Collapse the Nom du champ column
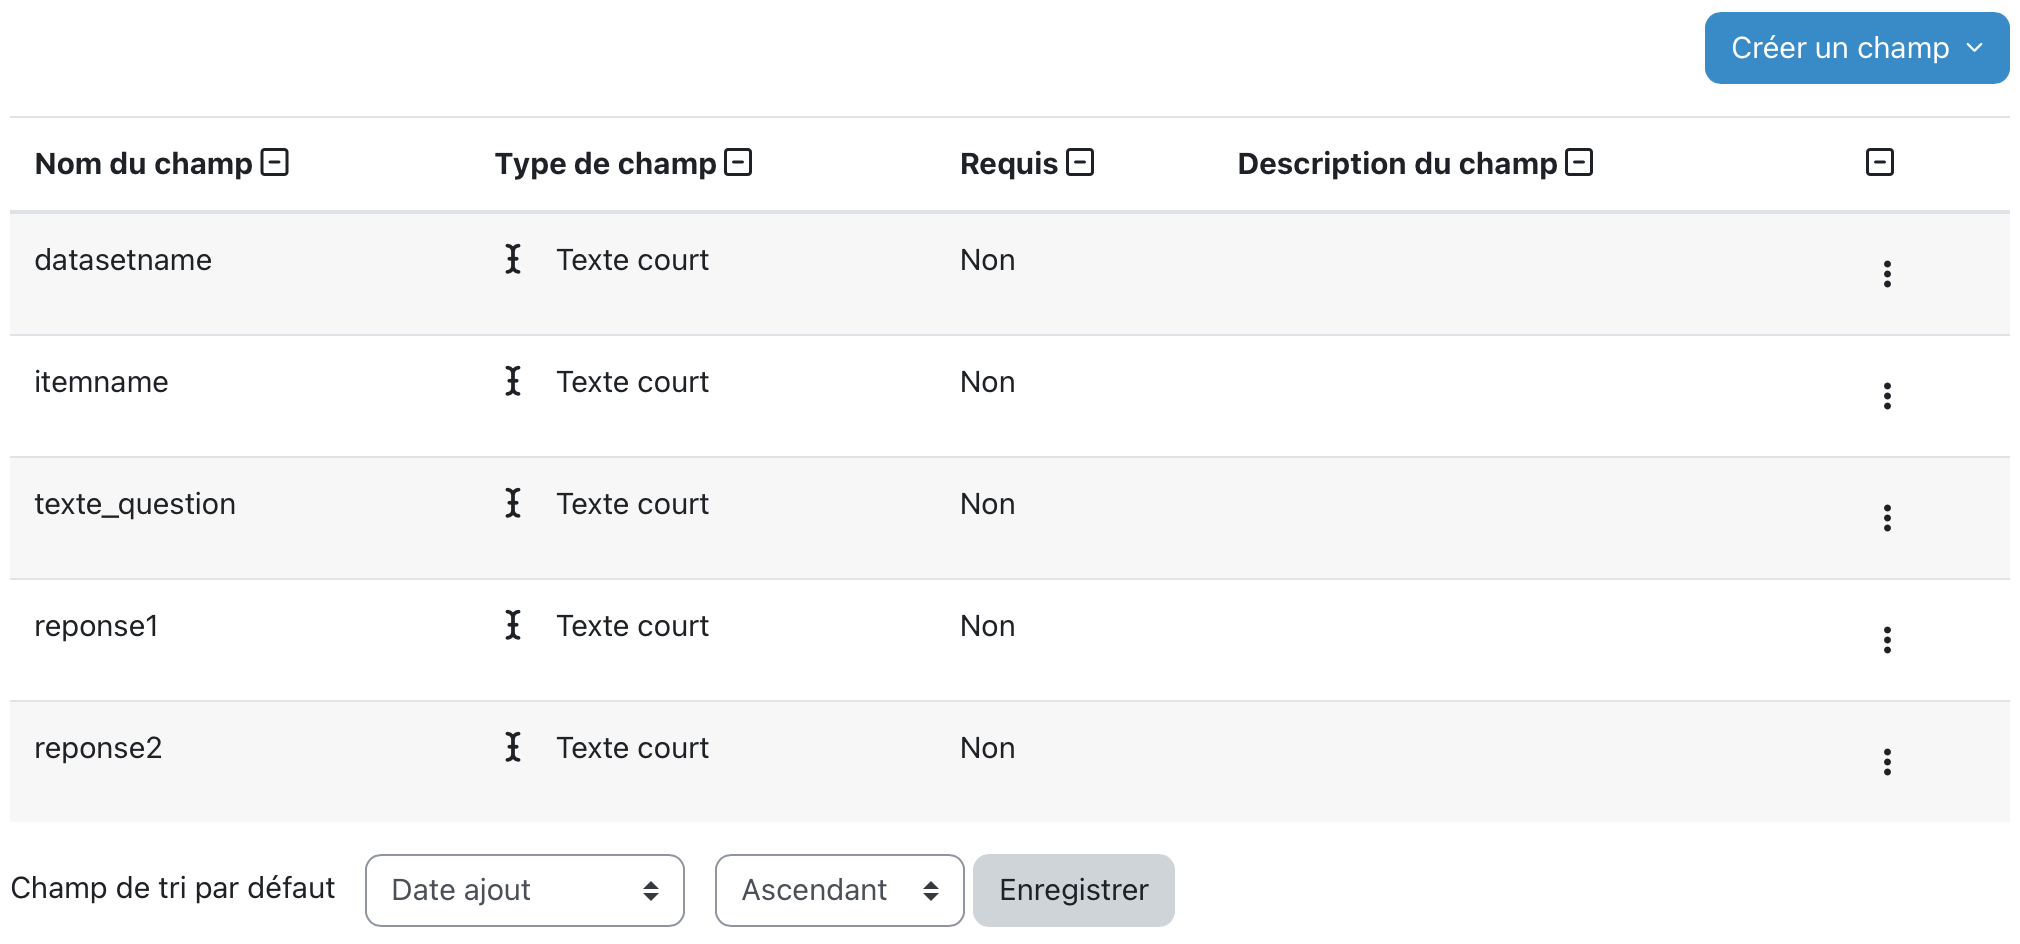 pyautogui.click(x=275, y=162)
